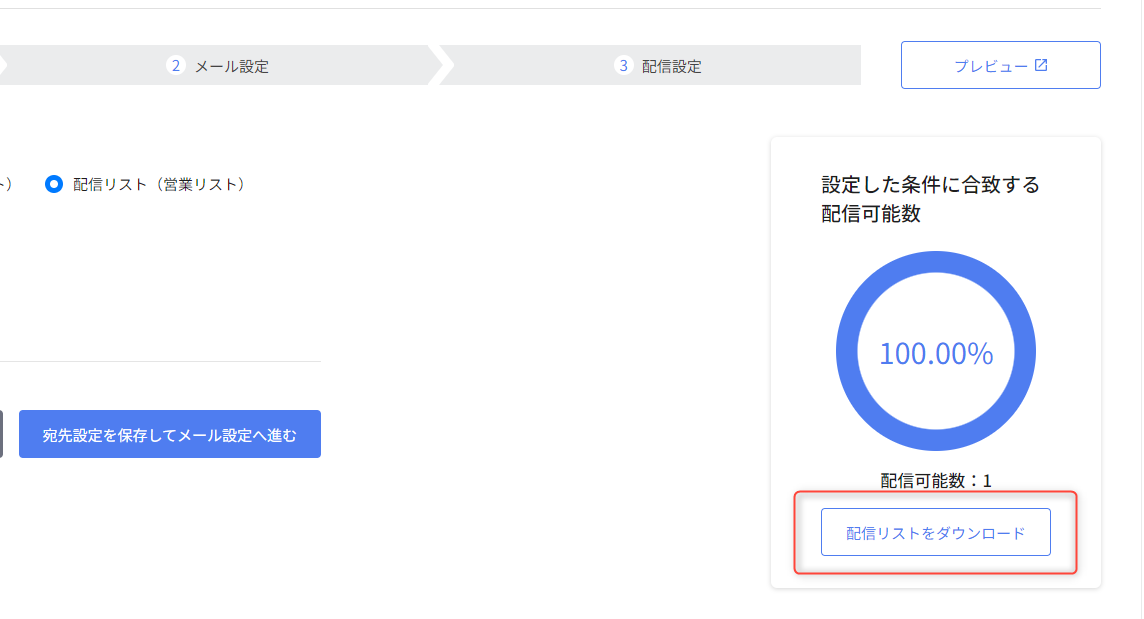
Task: Select the 配信リスト（営業リスト）radio button
Action: pyautogui.click(x=53, y=184)
